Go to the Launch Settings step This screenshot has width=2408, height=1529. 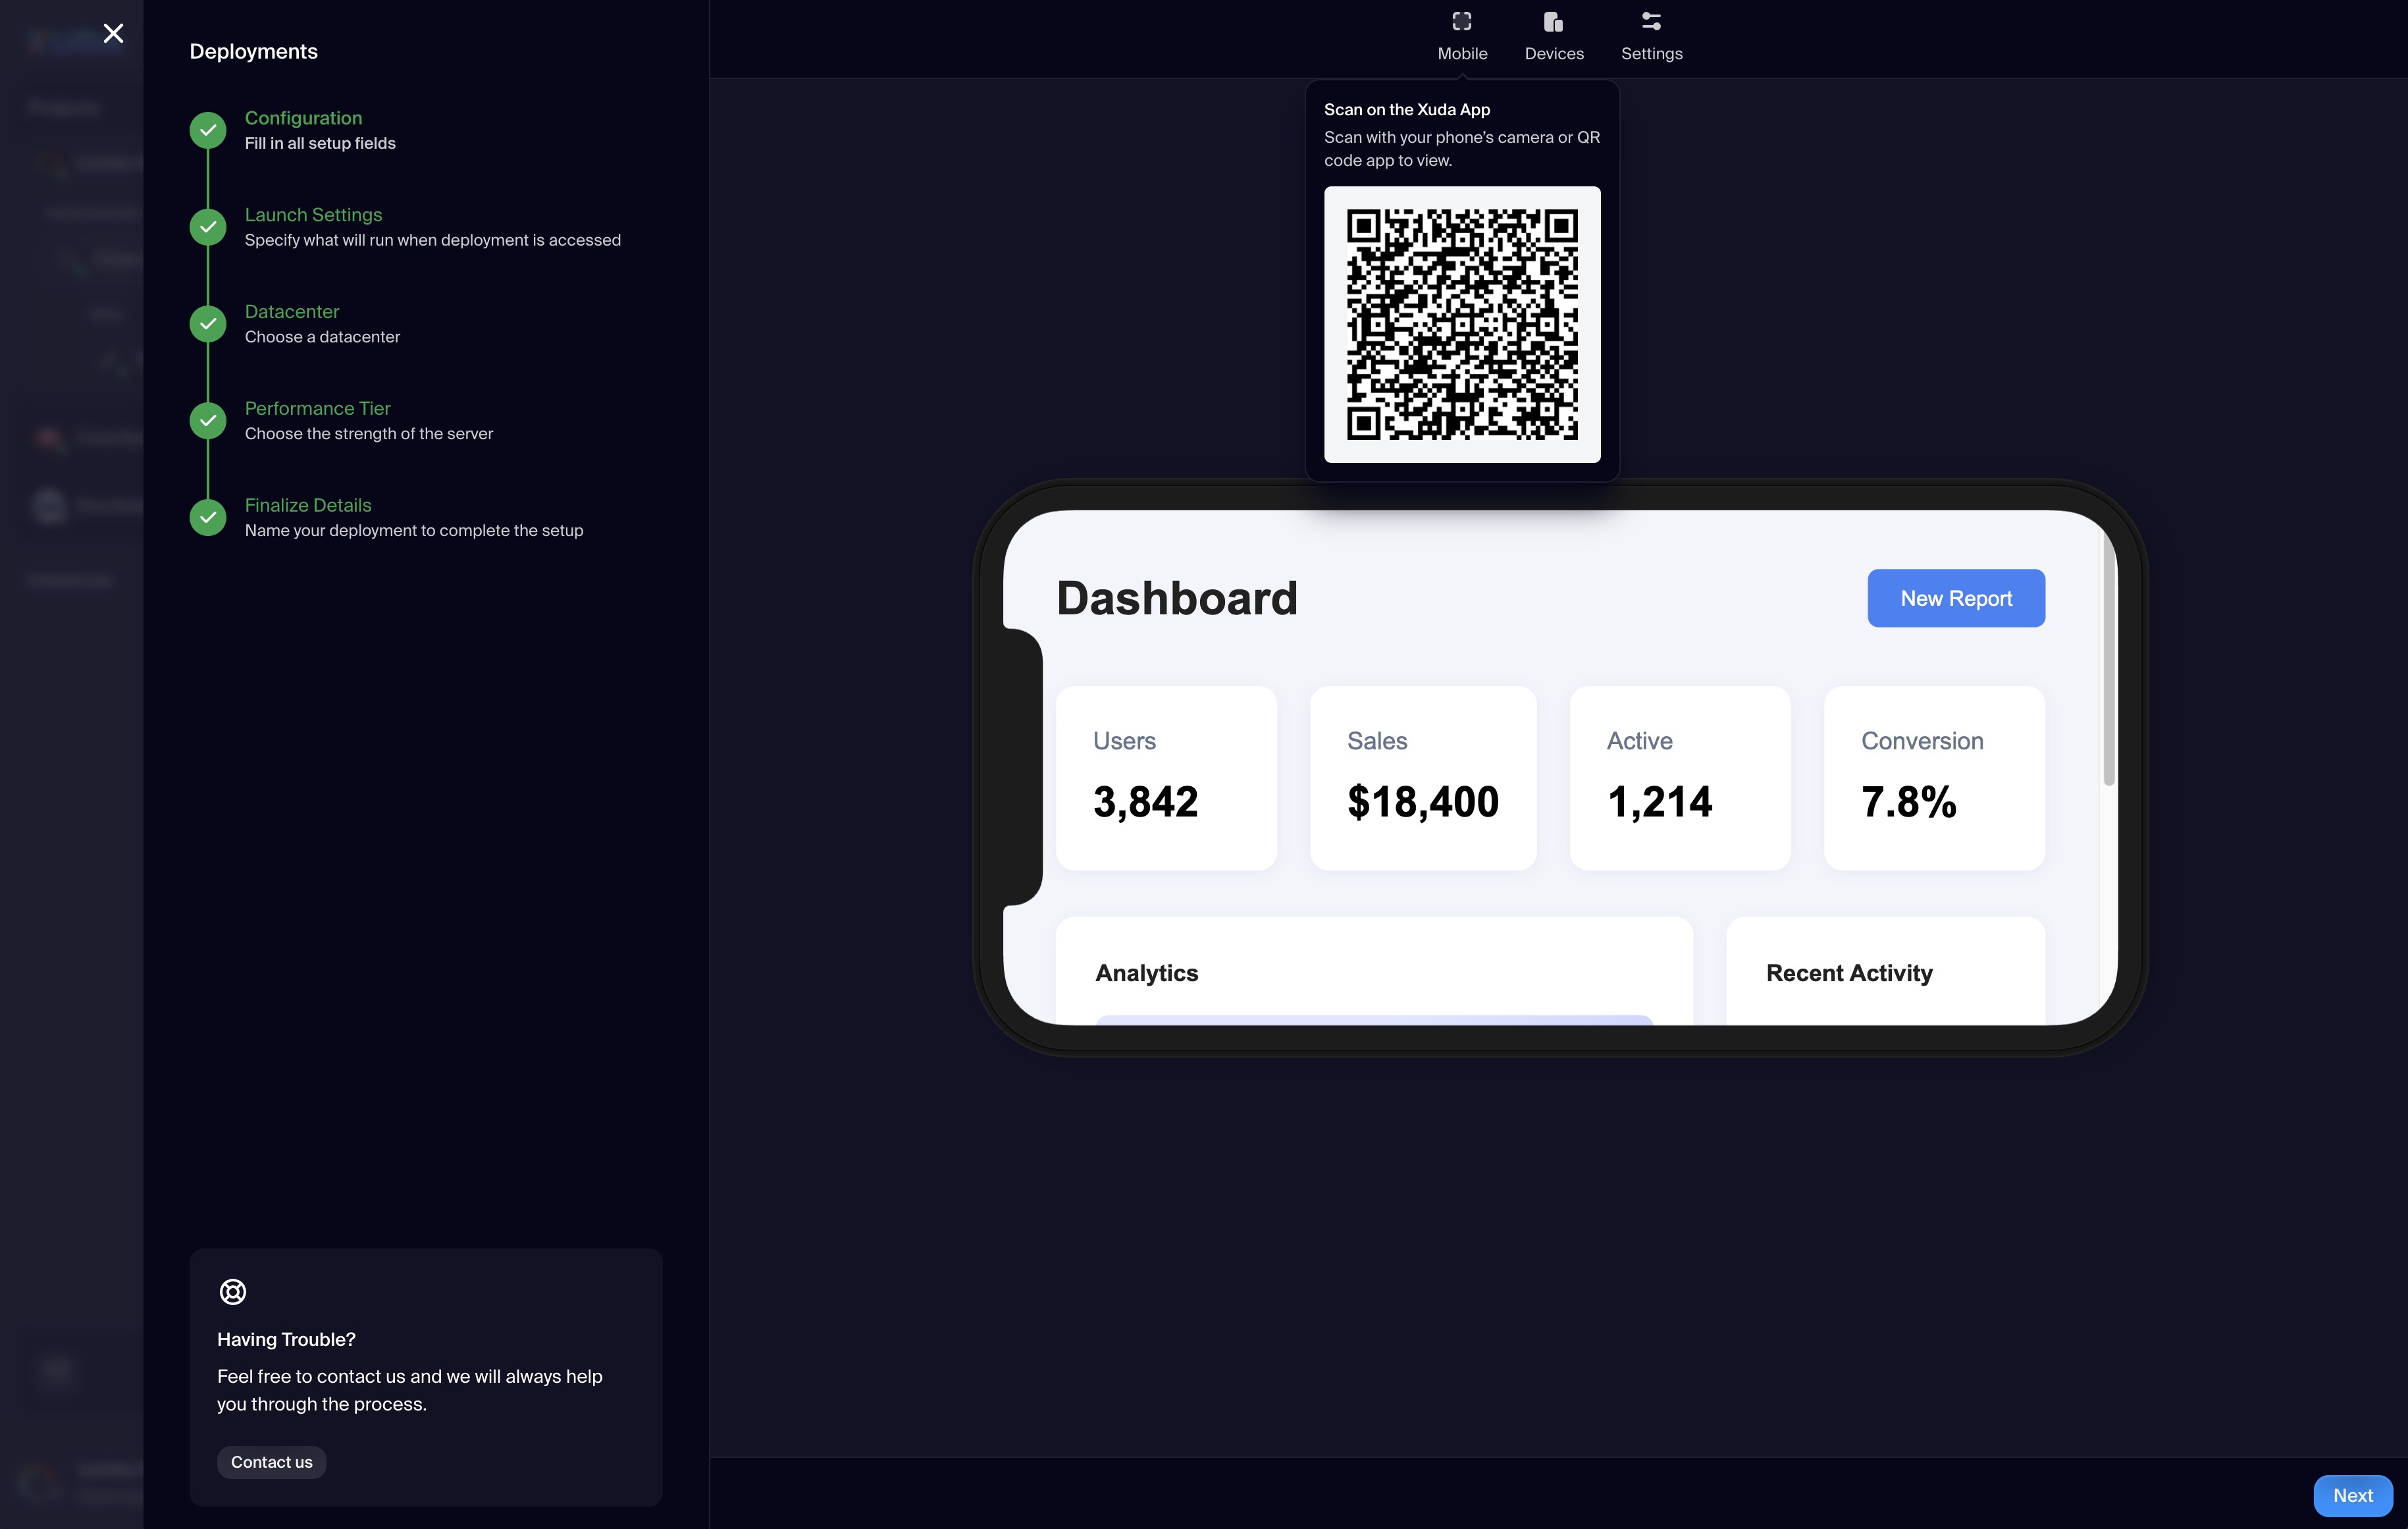click(313, 215)
